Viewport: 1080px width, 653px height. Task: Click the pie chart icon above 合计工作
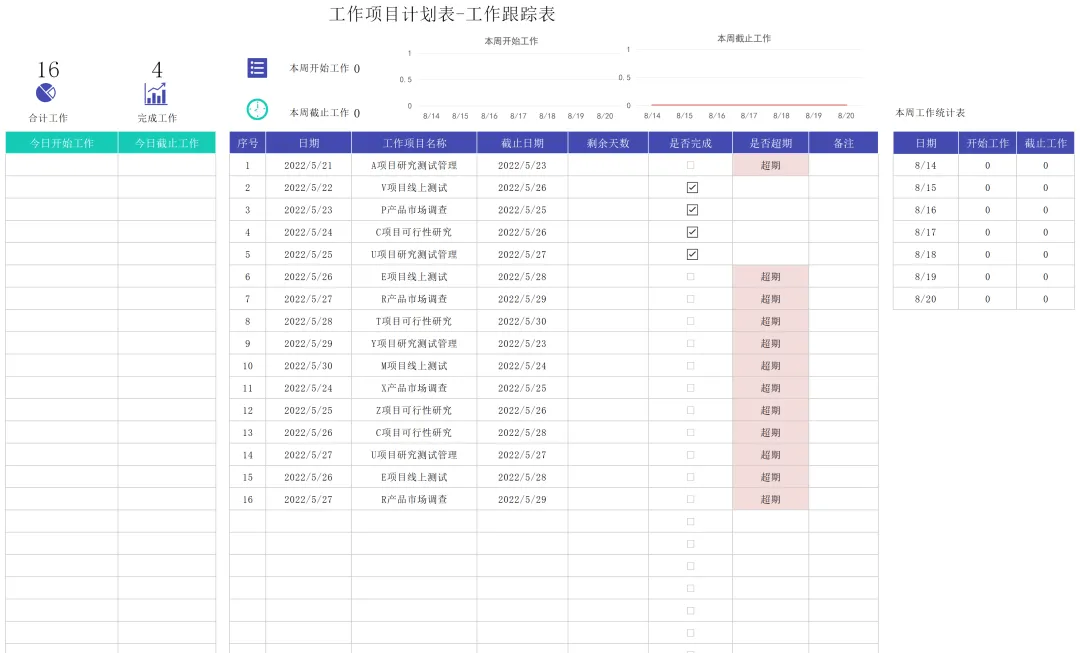pyautogui.click(x=45, y=92)
